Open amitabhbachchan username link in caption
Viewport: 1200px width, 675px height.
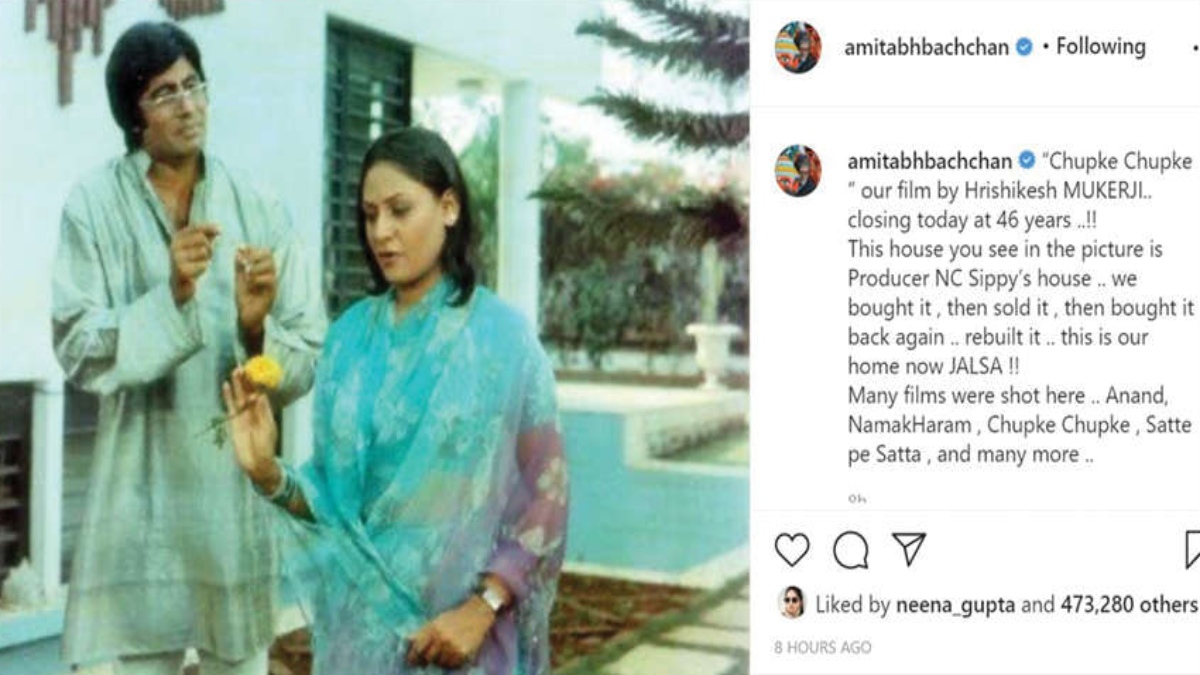click(x=930, y=161)
